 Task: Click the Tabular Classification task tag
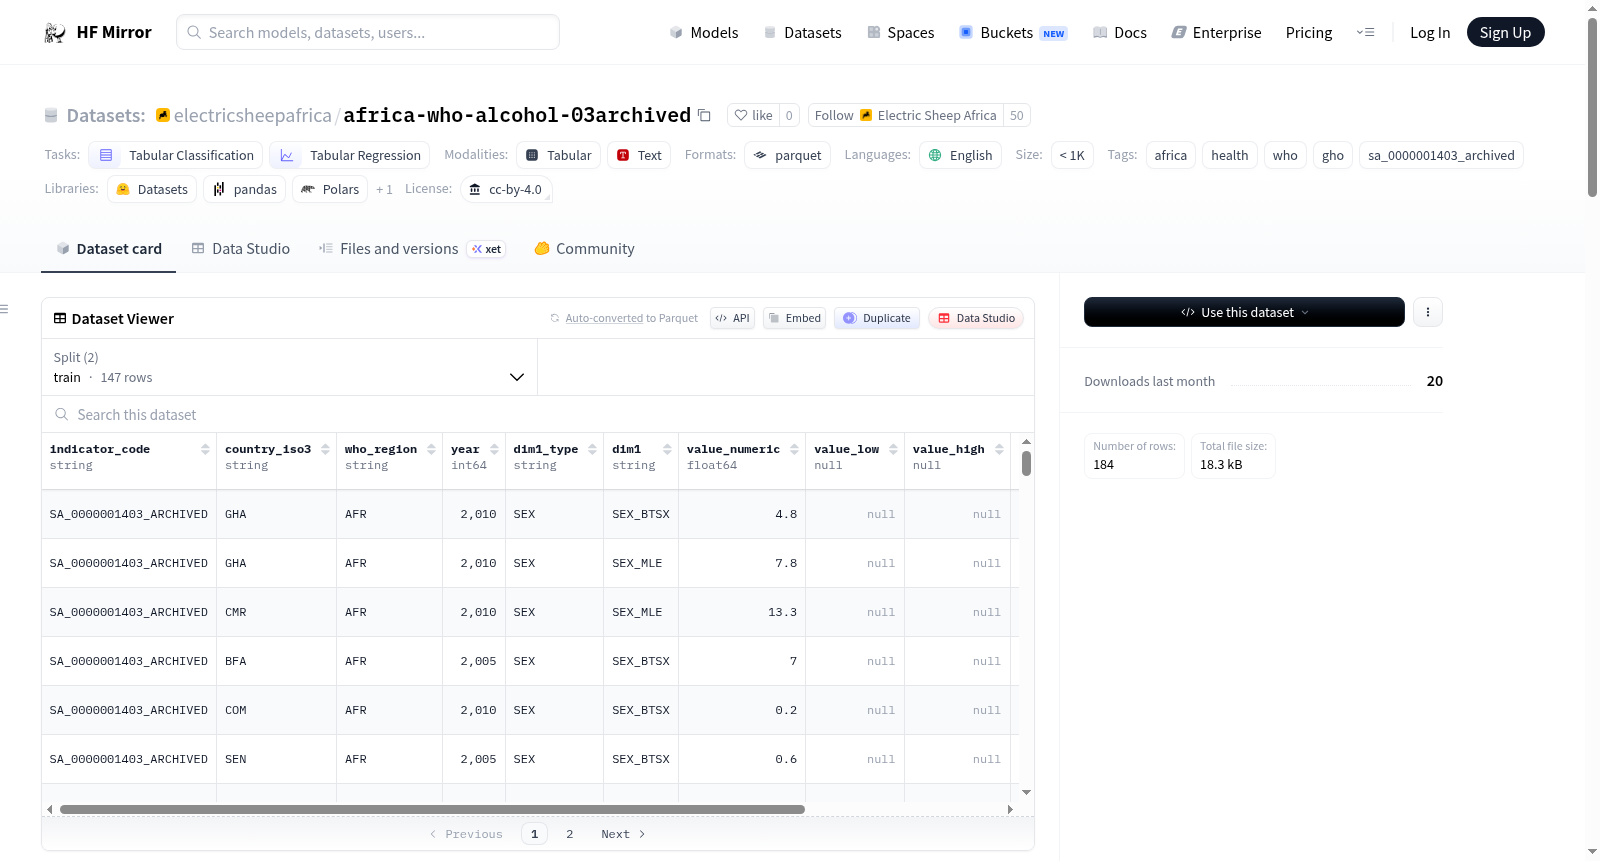click(176, 155)
